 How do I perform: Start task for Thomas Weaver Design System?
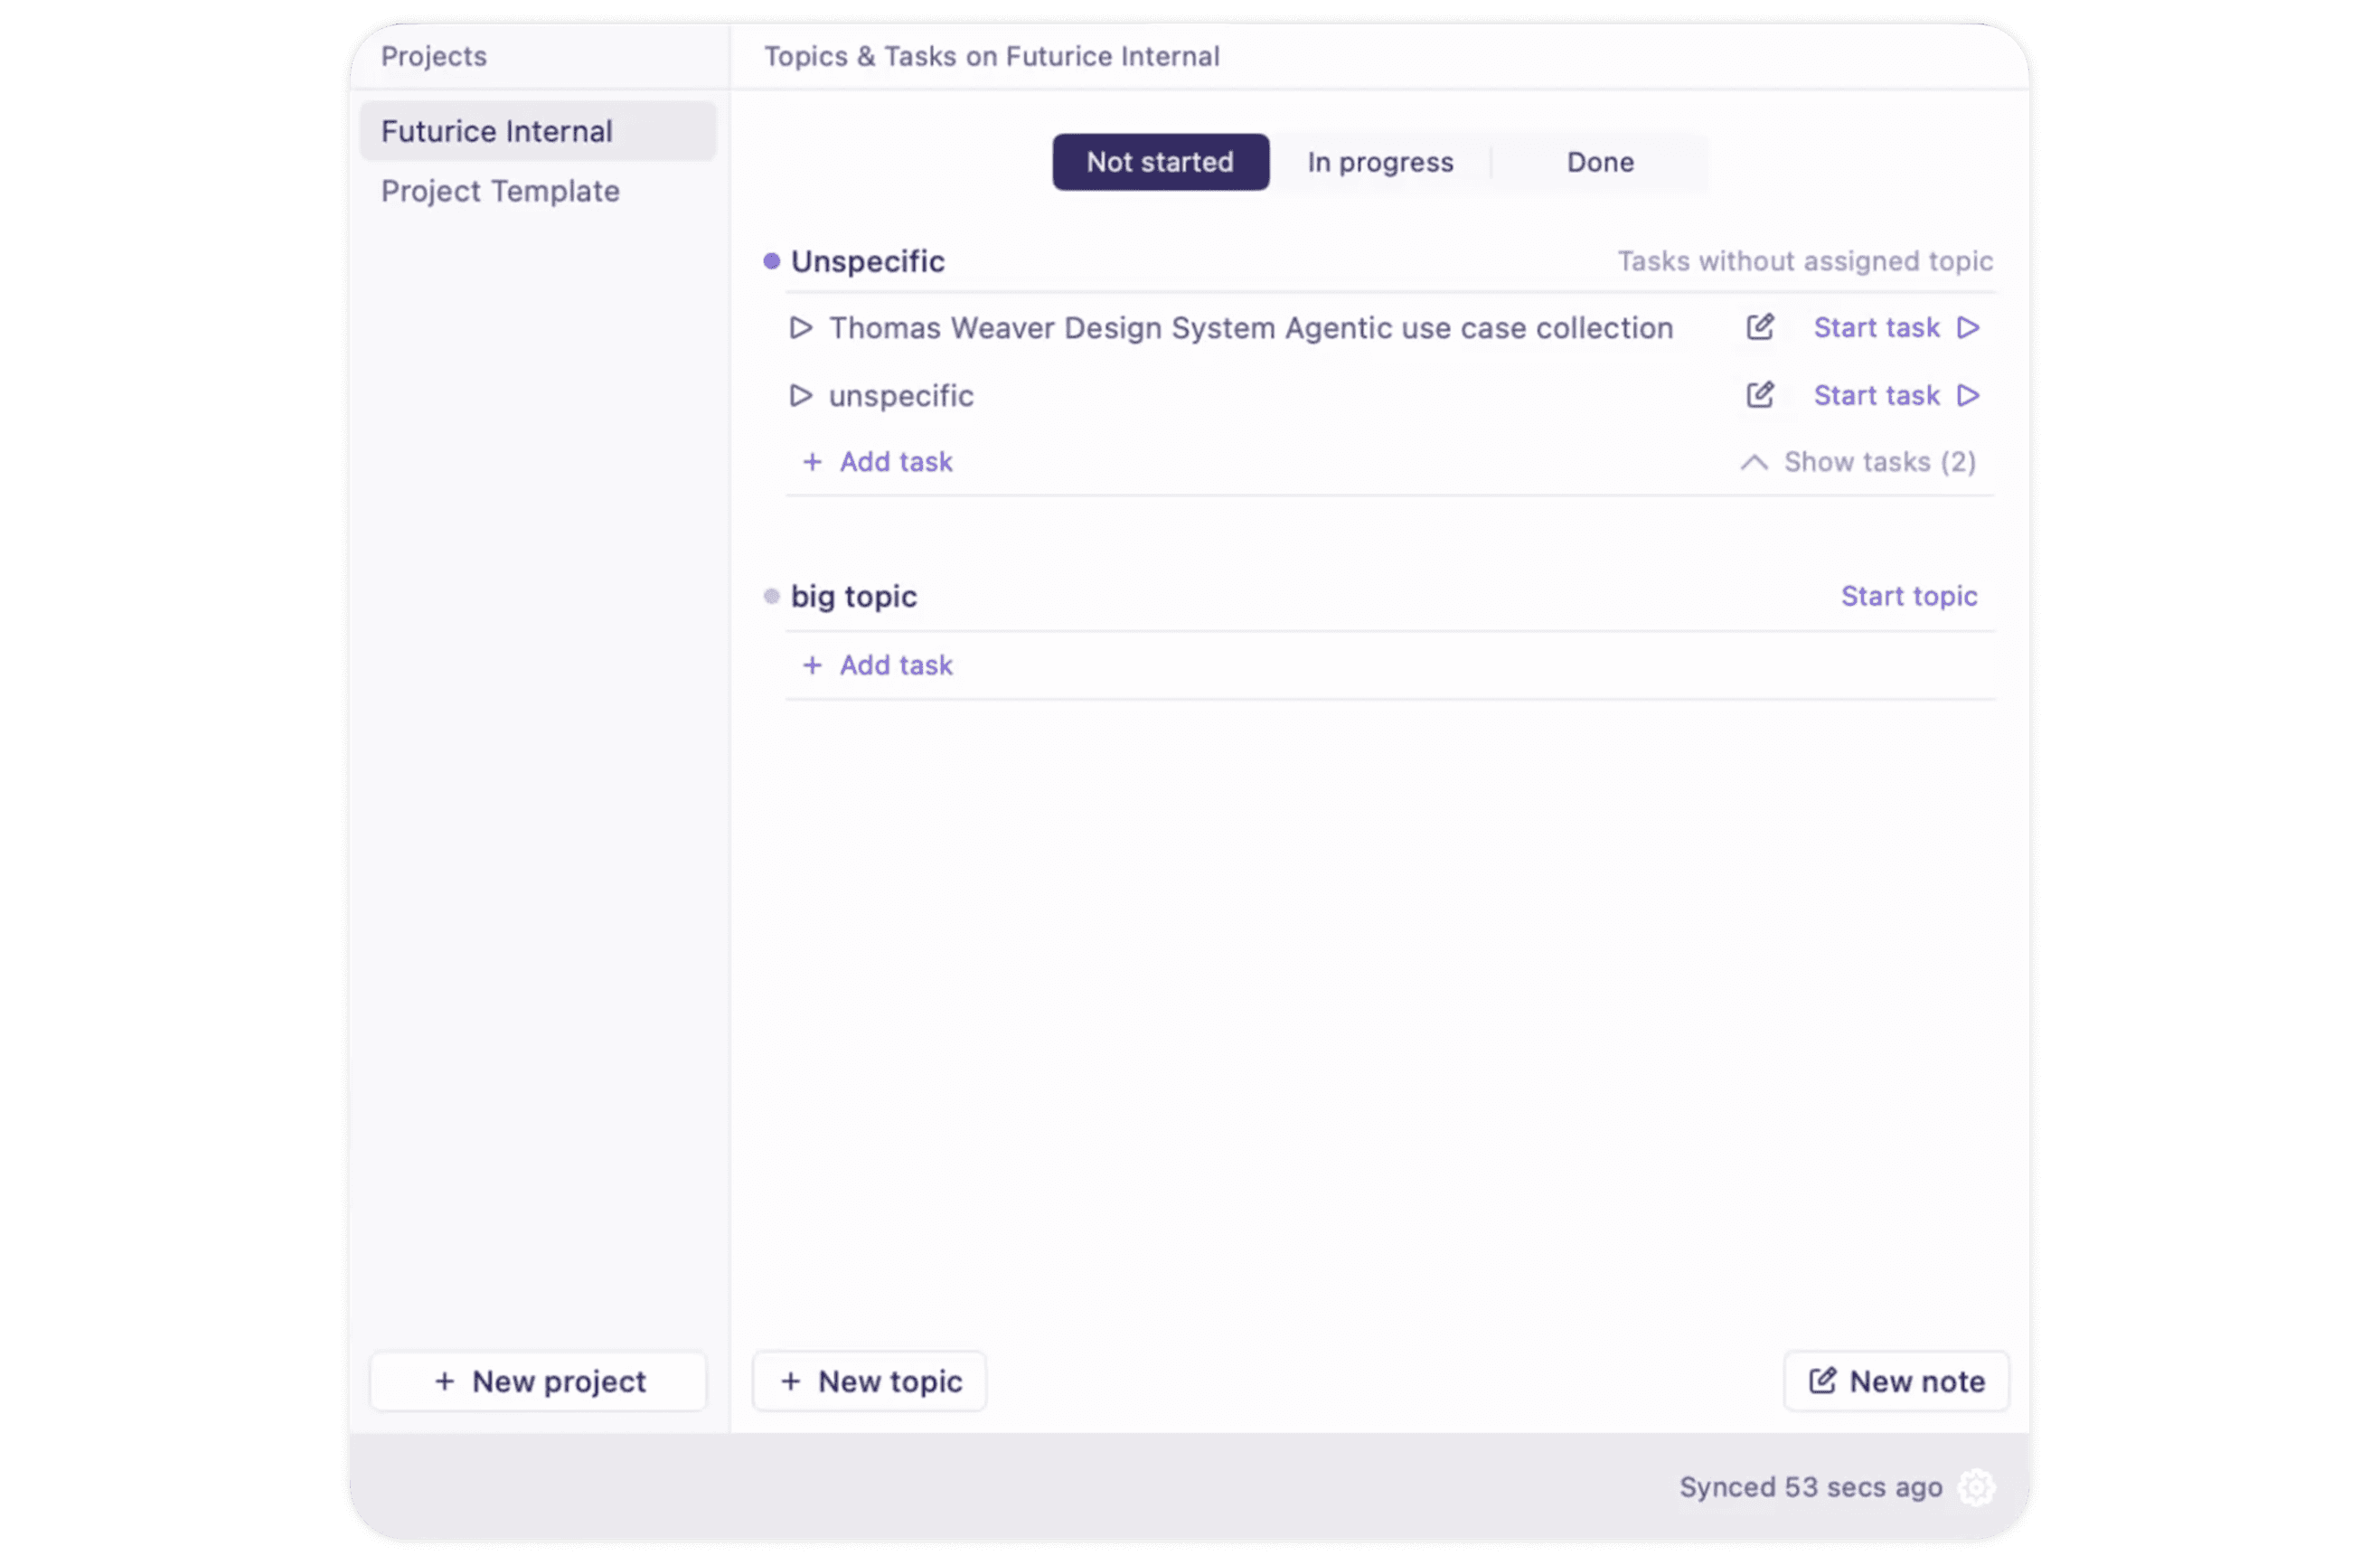click(1897, 328)
